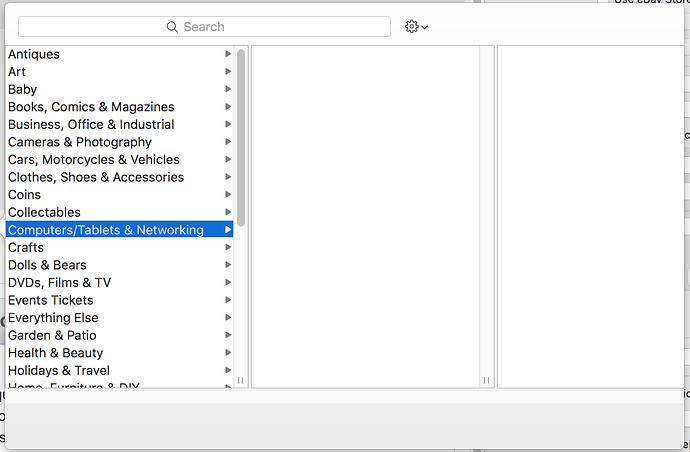Image resolution: width=690 pixels, height=452 pixels.
Task: Select the Dolls & Bears category
Action: click(119, 265)
